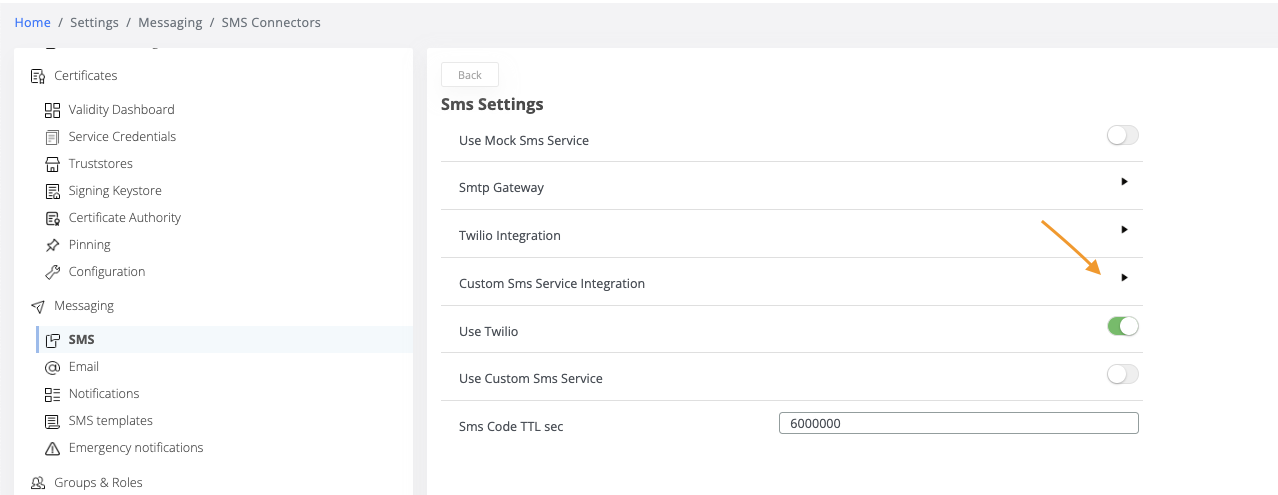The image size is (1278, 495).
Task: Enable the Use Mock Sms Service toggle
Action: click(1122, 136)
